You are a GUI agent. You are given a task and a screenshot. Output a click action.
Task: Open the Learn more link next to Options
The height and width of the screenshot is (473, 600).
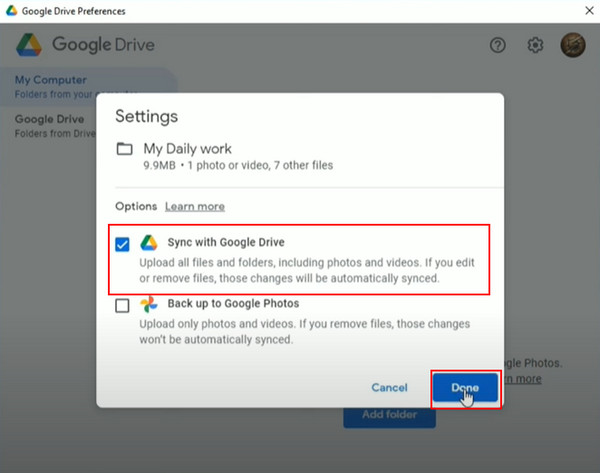(195, 207)
